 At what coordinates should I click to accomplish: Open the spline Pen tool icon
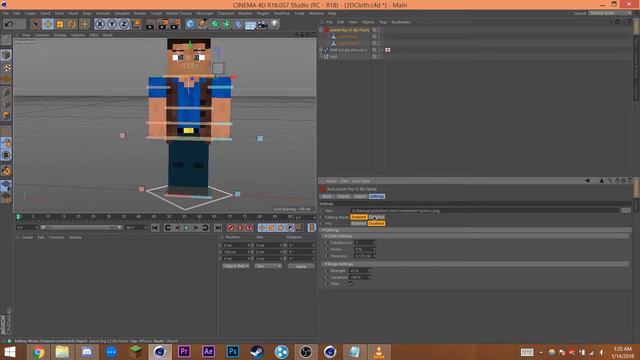pos(202,24)
